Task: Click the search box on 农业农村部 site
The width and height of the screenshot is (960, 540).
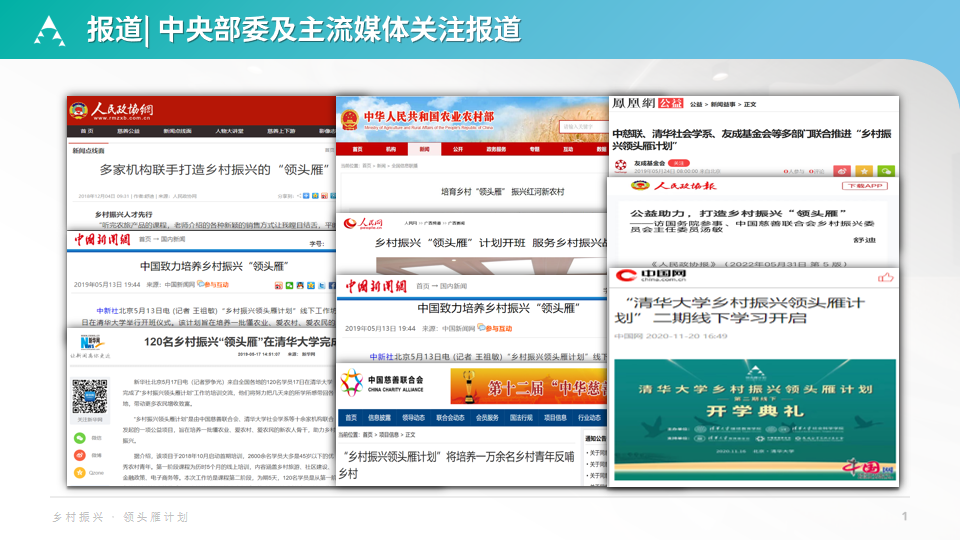Action: click(583, 127)
